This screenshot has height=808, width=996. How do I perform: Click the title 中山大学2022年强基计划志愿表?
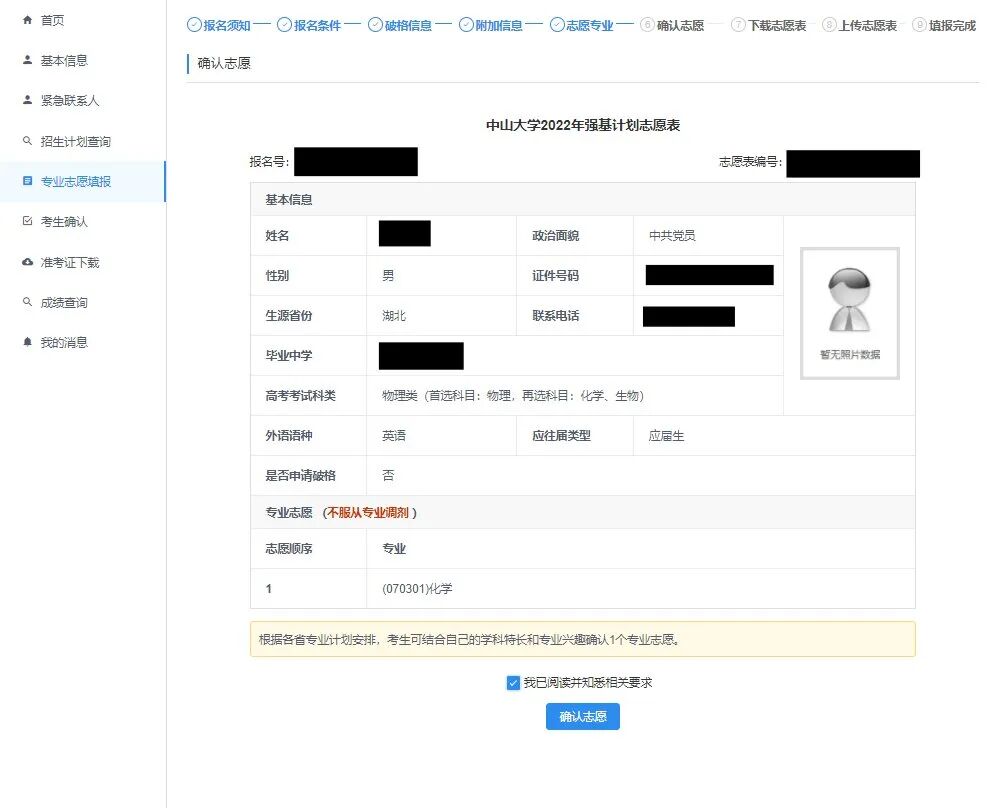[583, 125]
